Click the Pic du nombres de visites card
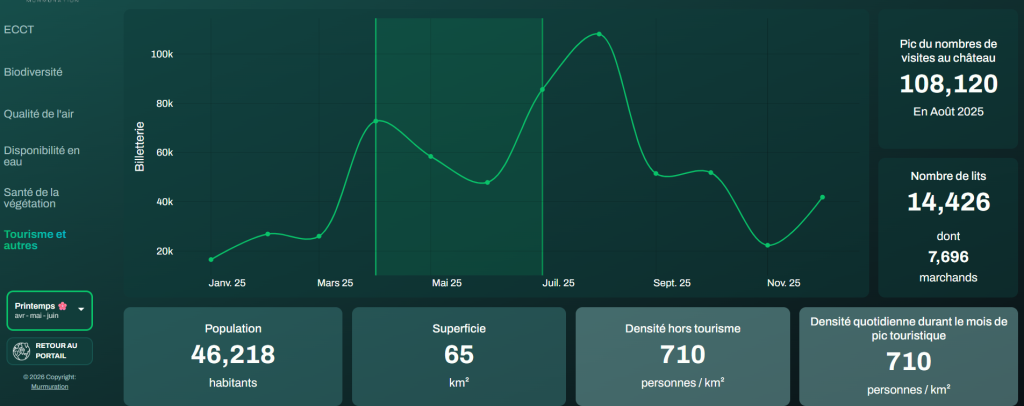 [948, 79]
